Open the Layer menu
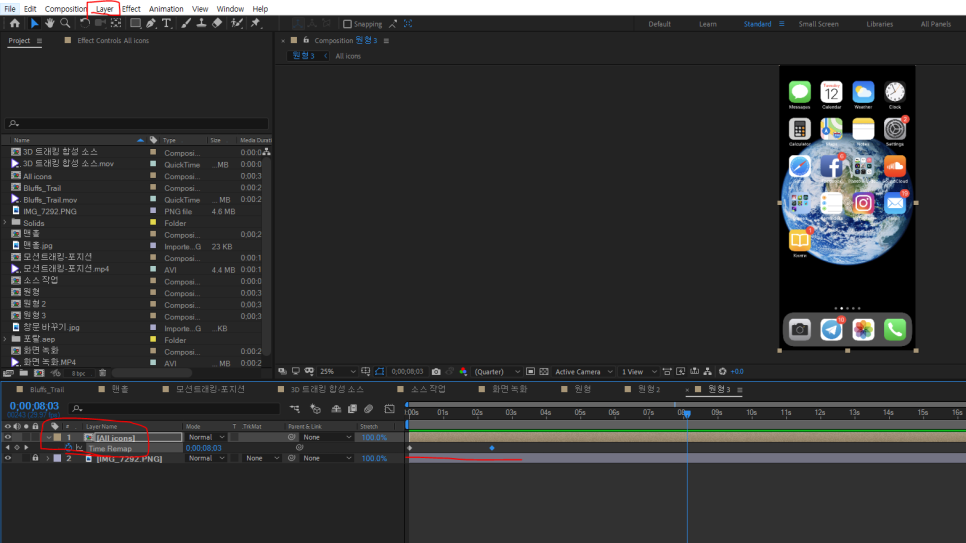The width and height of the screenshot is (966, 543). (104, 9)
